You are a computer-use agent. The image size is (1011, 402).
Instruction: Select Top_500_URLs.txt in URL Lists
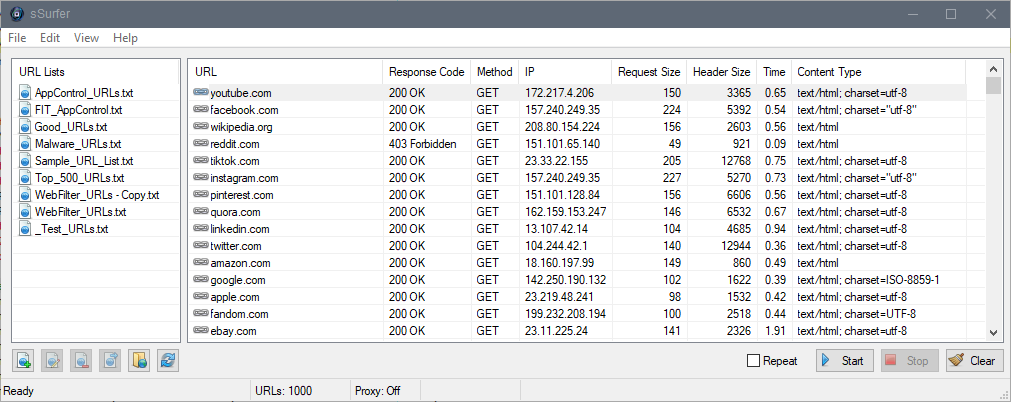[x=72, y=178]
